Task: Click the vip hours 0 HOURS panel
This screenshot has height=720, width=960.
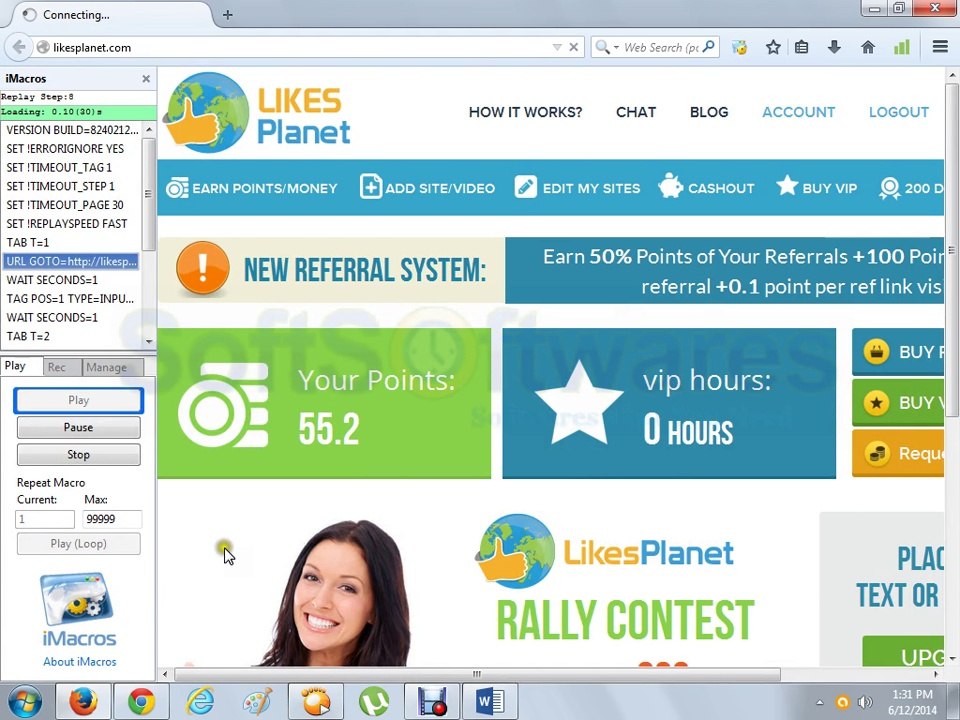Action: (x=669, y=403)
